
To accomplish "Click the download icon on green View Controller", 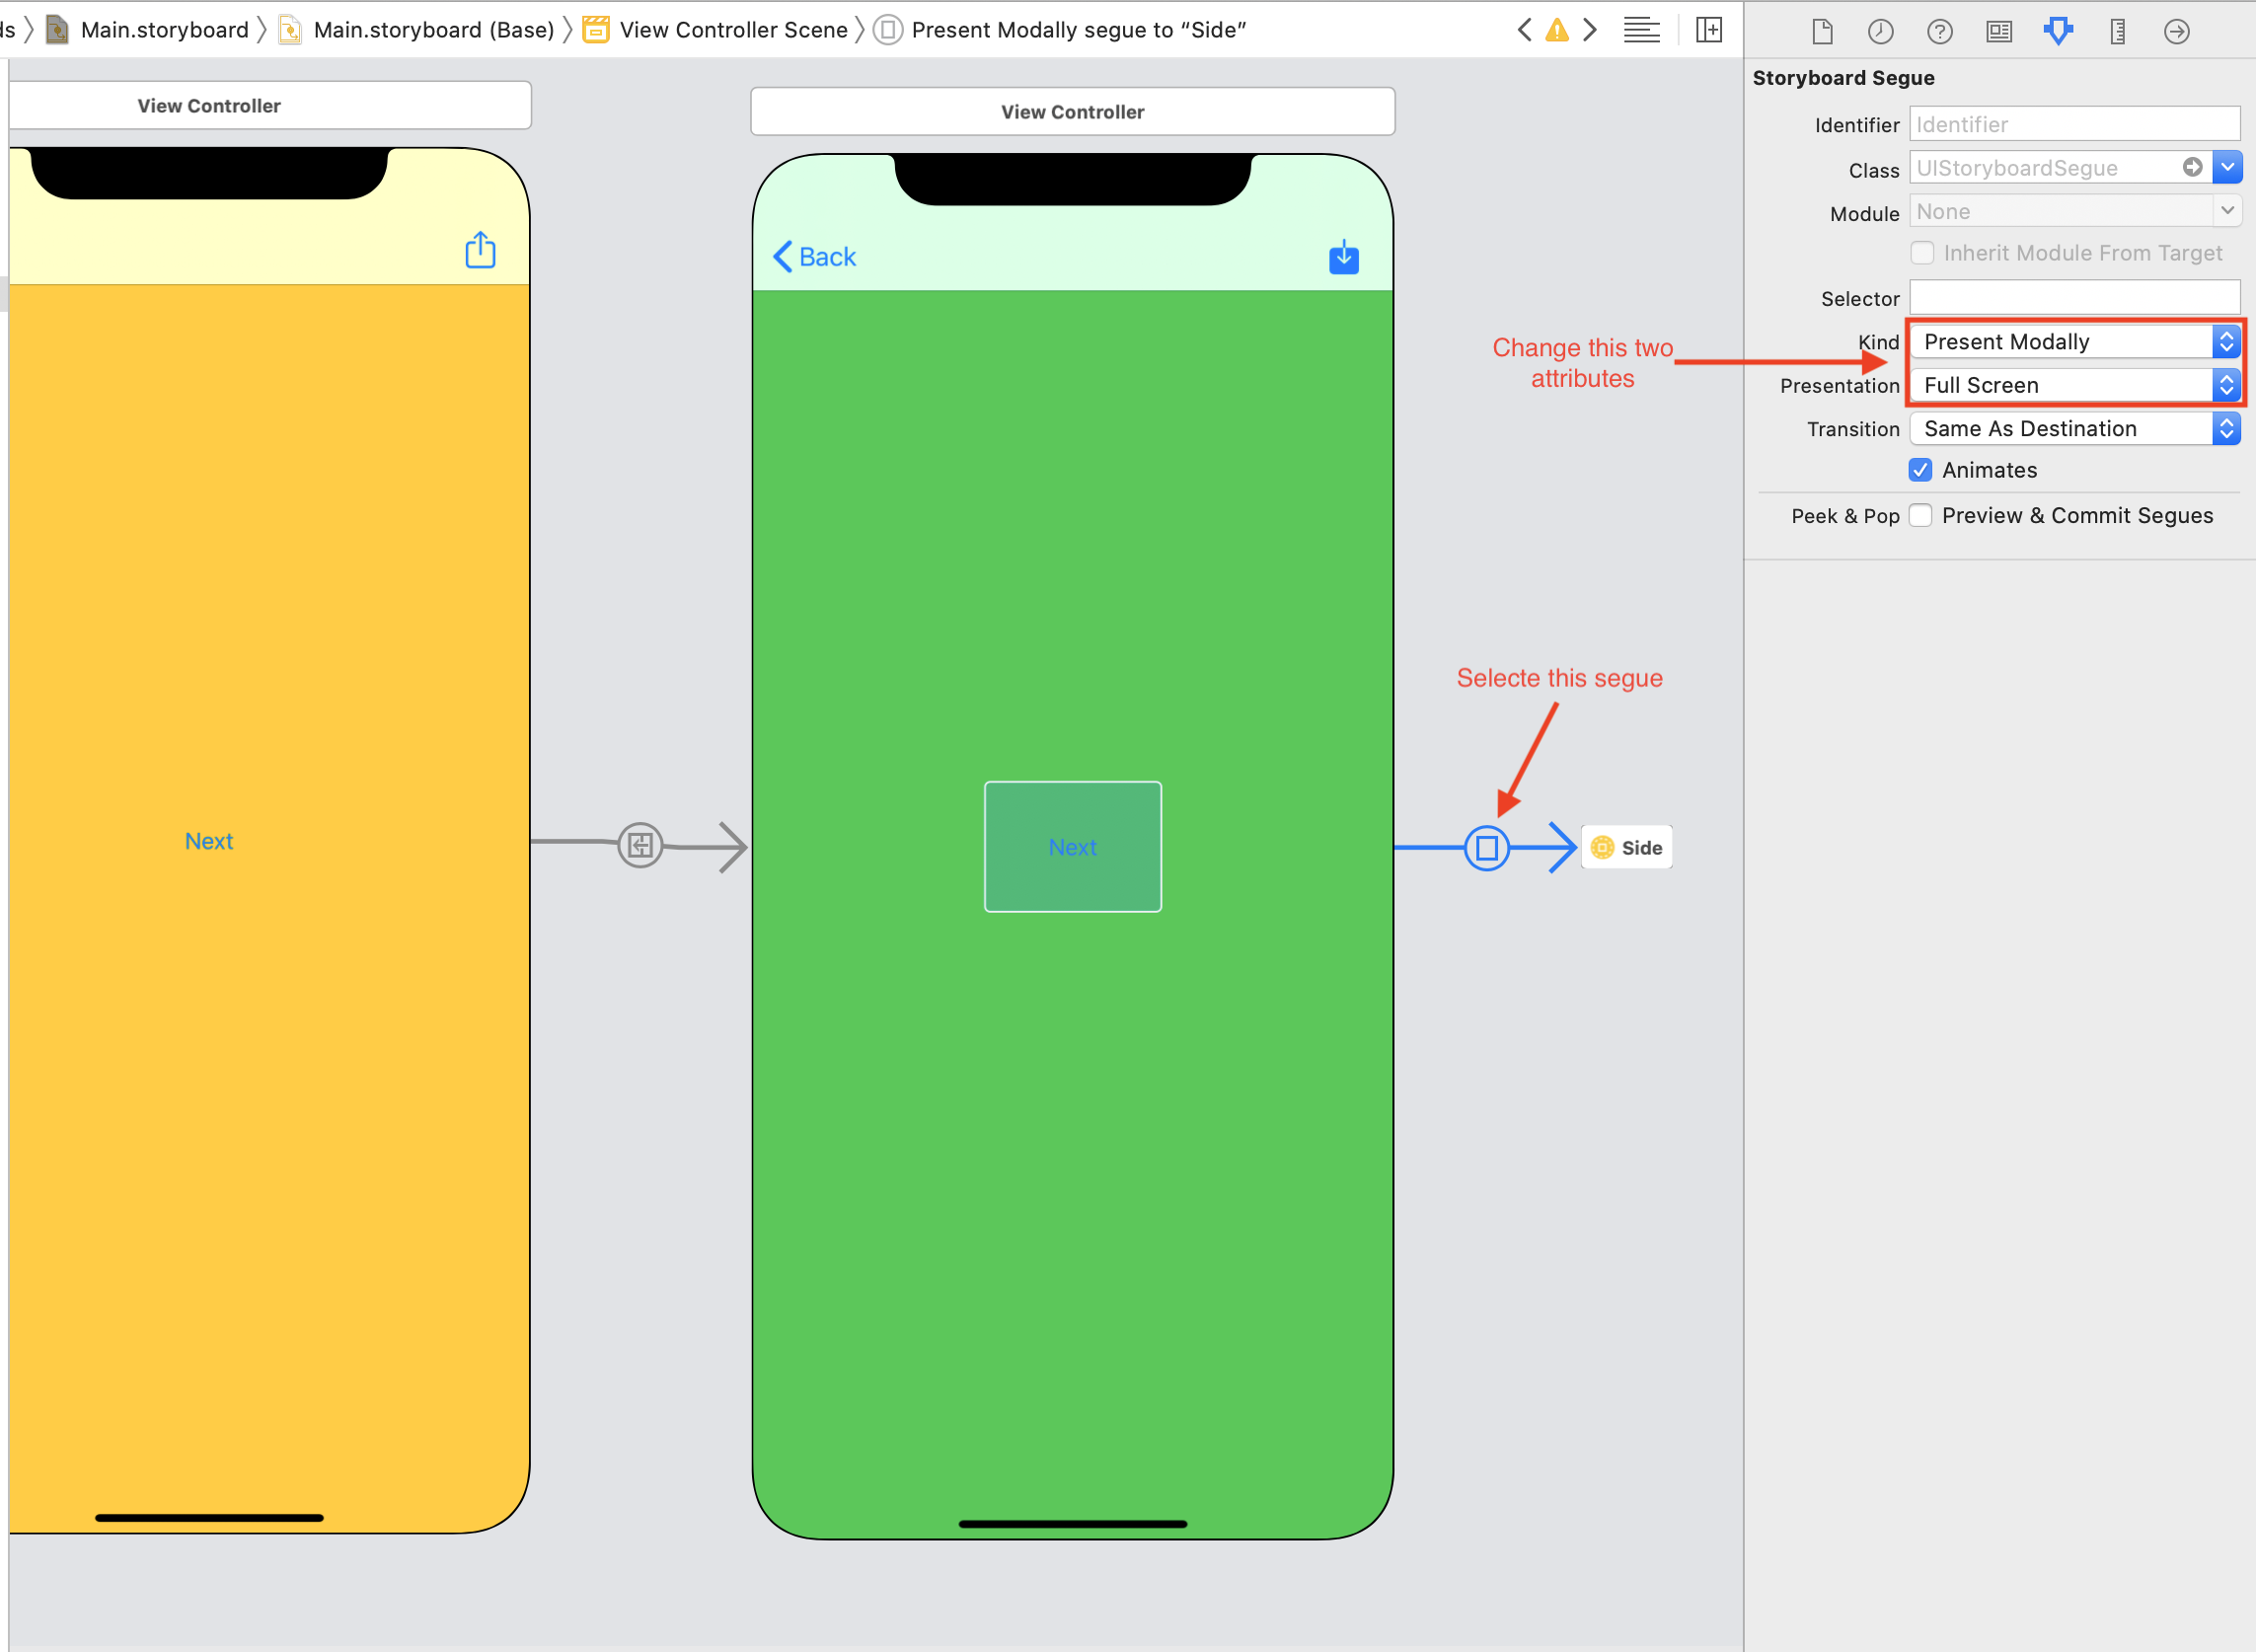I will 1343,256.
